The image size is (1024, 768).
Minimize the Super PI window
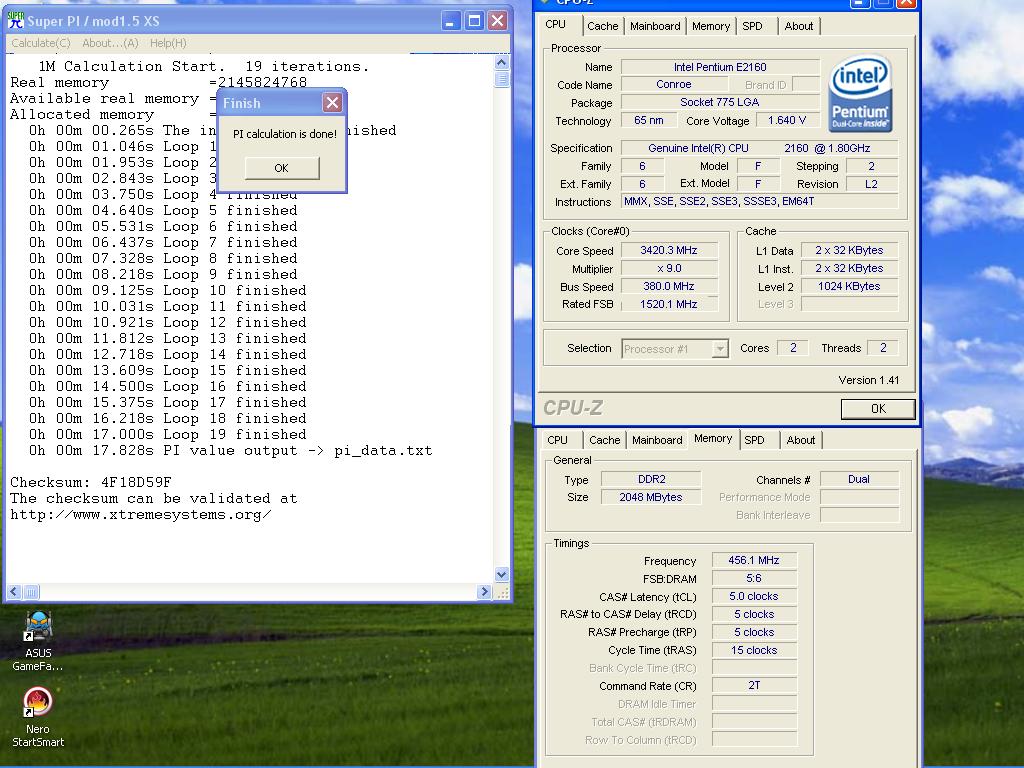tap(451, 21)
